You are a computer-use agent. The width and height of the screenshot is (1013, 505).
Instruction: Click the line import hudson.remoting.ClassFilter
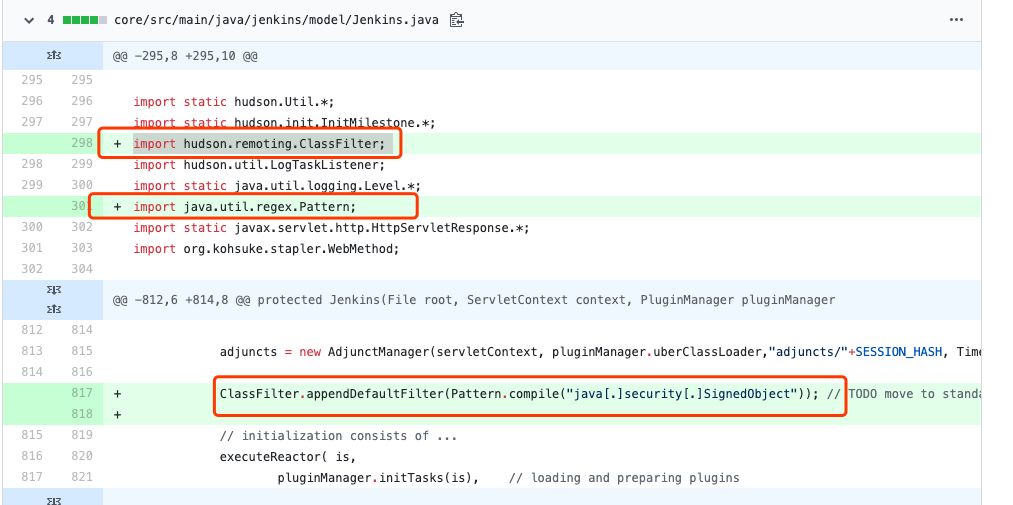pyautogui.click(x=259, y=143)
